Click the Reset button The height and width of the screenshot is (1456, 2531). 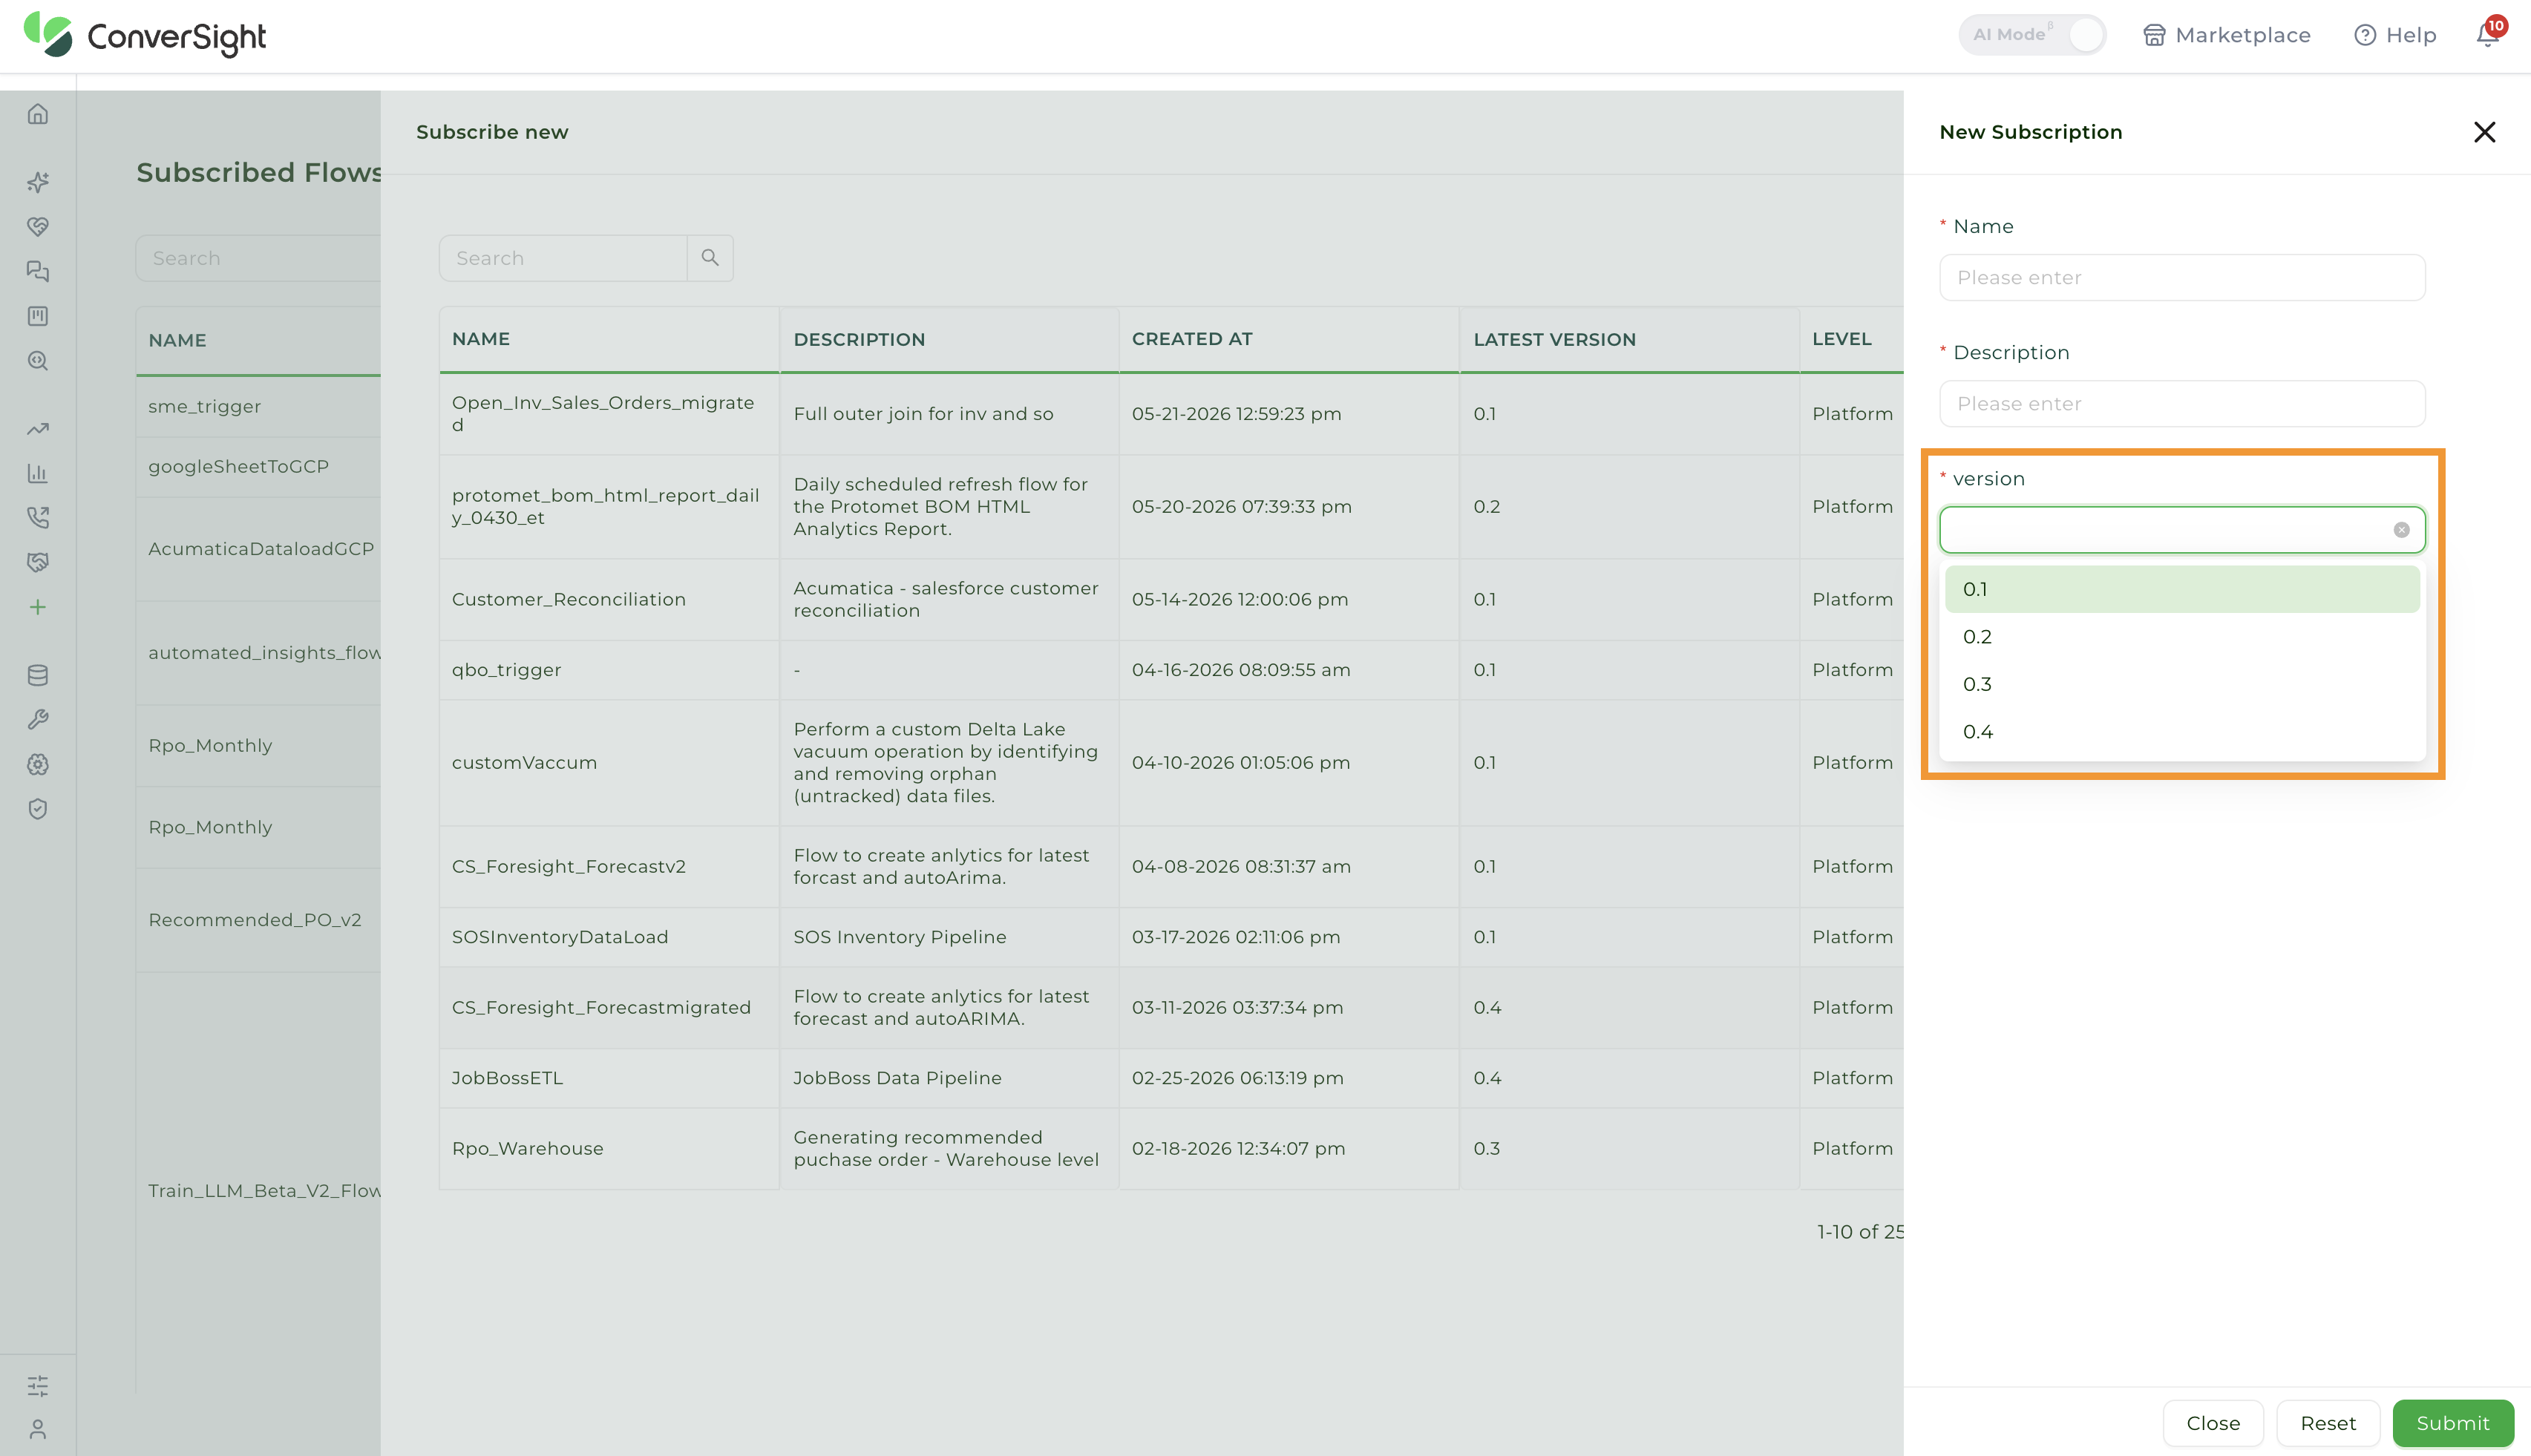pos(2328,1423)
